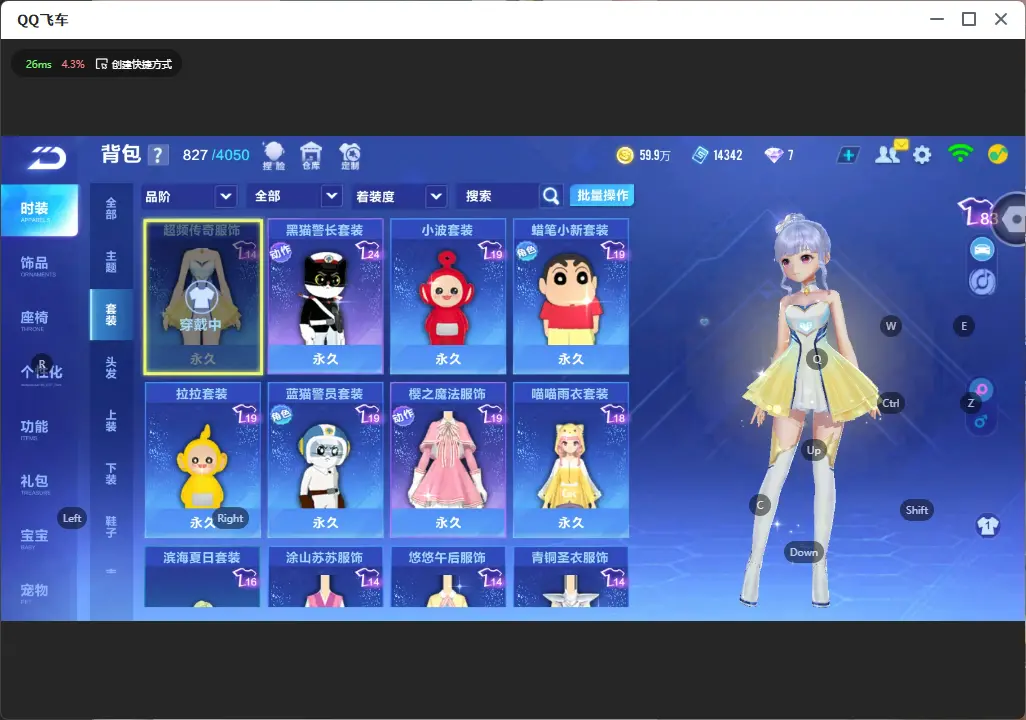Click the 创建快捷方式 shortcut icon
The height and width of the screenshot is (720, 1026).
(101, 63)
